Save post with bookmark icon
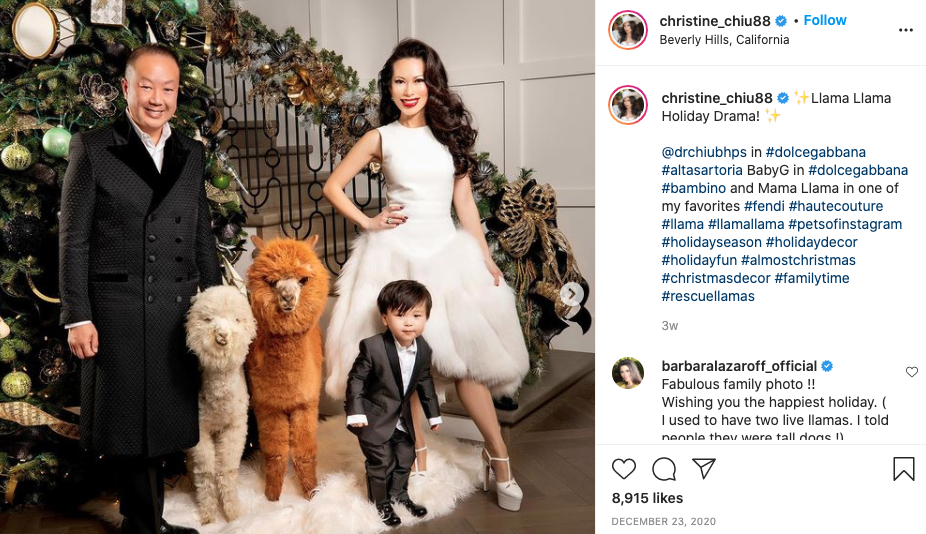926x534 pixels. (x=904, y=469)
